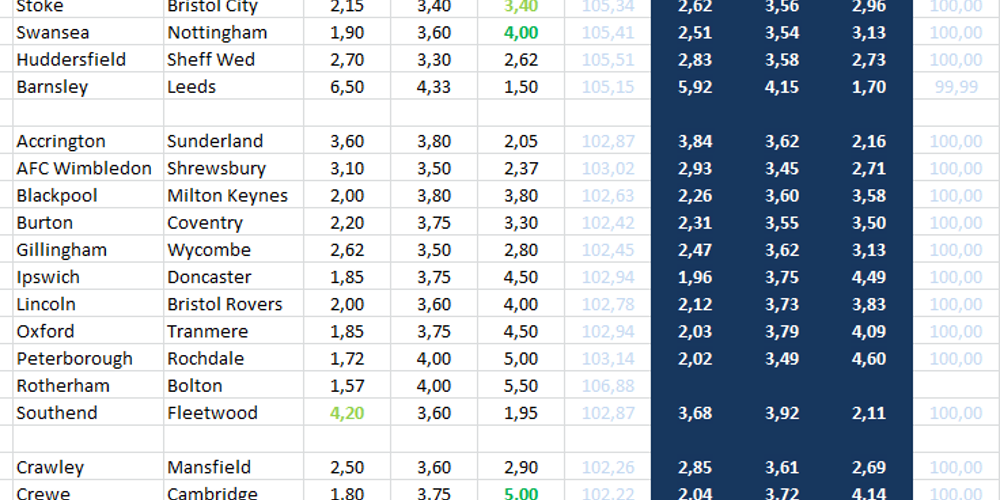Screen dimensions: 1000x500
Task: Click 4,09 in the Oxford row
Action: [x=869, y=331]
